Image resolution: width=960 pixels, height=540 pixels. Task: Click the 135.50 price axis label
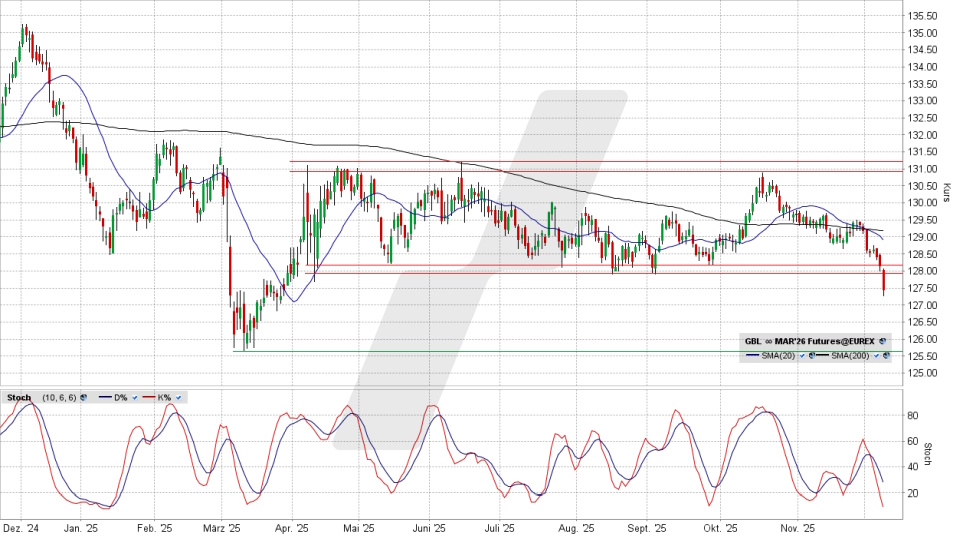click(x=923, y=16)
